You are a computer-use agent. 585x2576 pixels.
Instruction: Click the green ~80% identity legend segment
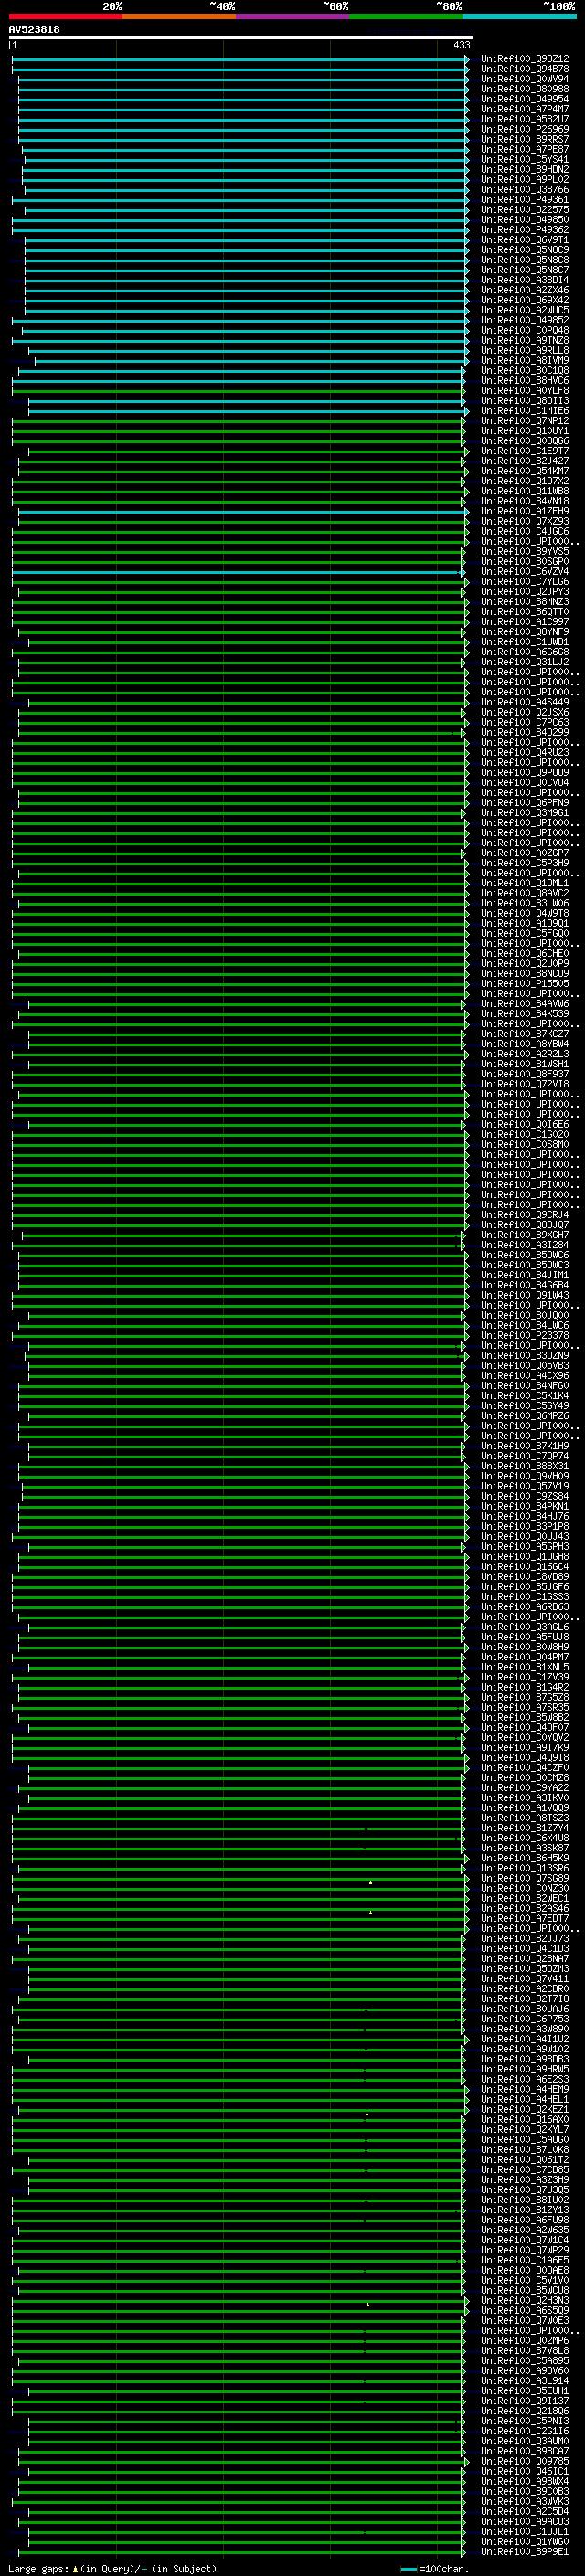[405, 16]
